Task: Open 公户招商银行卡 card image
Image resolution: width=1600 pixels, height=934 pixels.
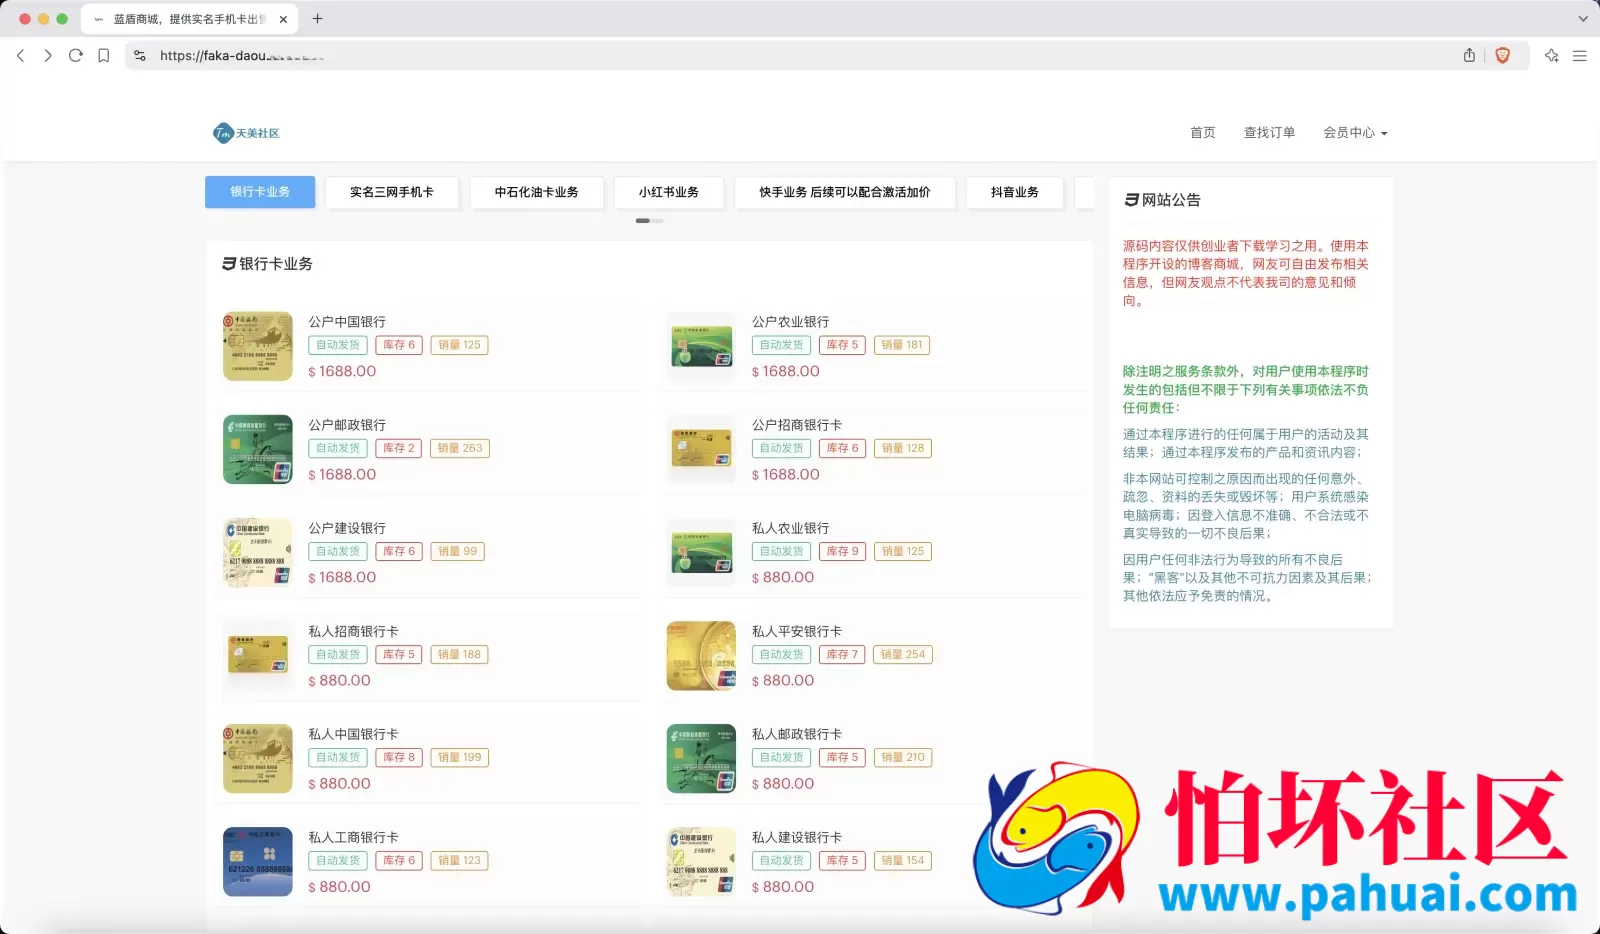Action: click(x=701, y=449)
